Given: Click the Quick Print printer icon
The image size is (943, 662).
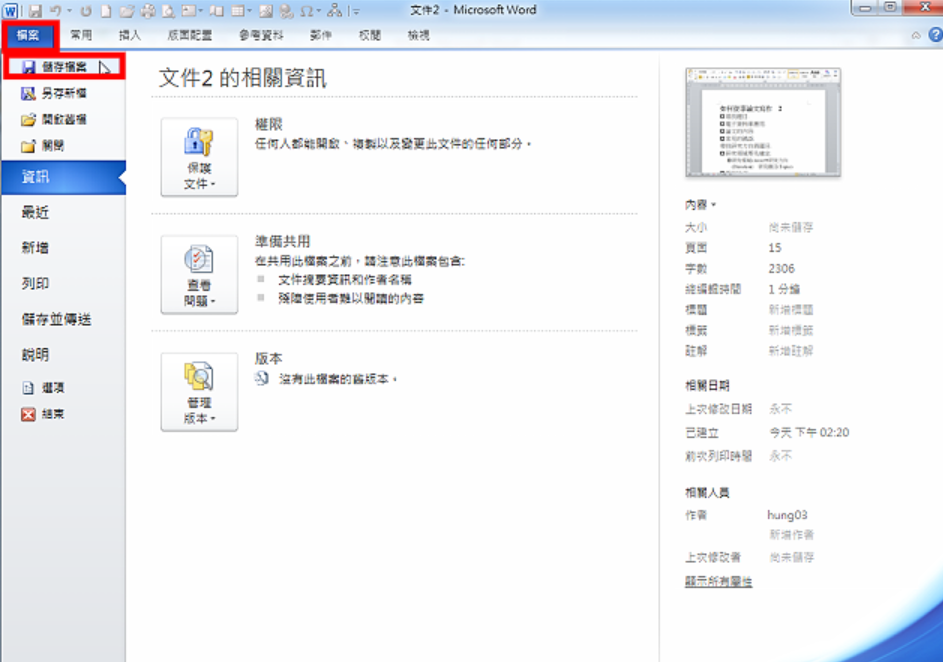Looking at the screenshot, I should pyautogui.click(x=148, y=11).
